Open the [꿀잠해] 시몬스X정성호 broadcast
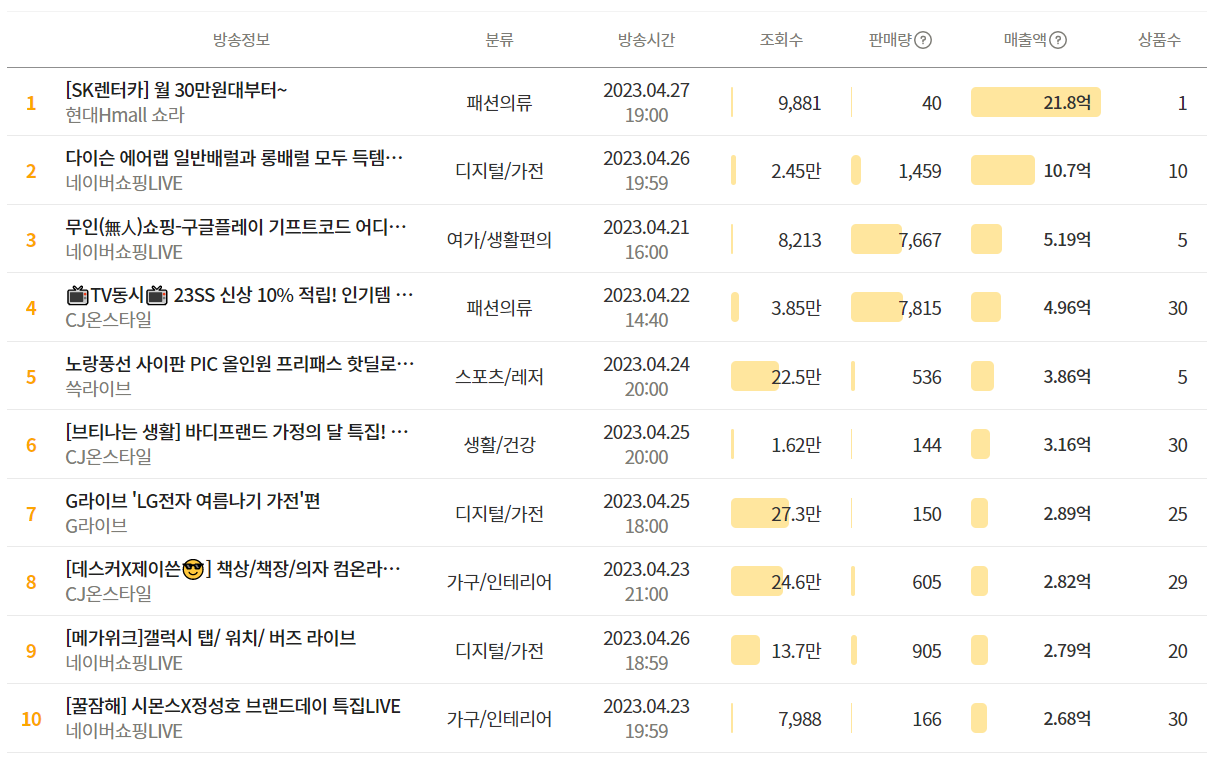Screen dimensions: 1216x763 point(233,706)
